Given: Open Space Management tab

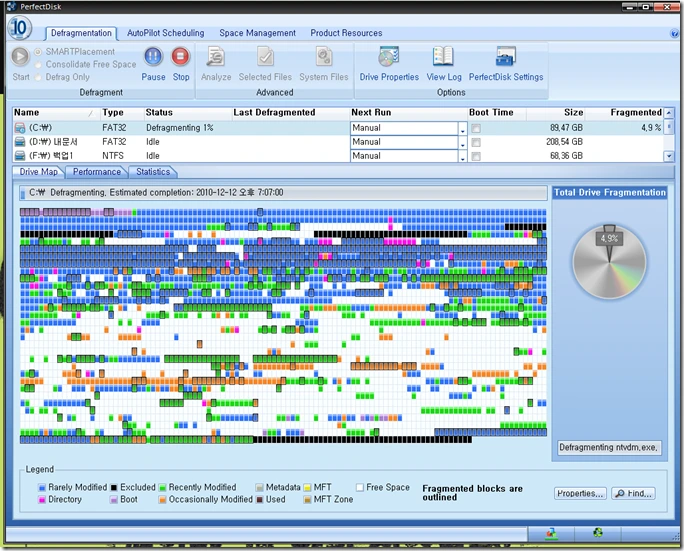Looking at the screenshot, I should click(257, 33).
